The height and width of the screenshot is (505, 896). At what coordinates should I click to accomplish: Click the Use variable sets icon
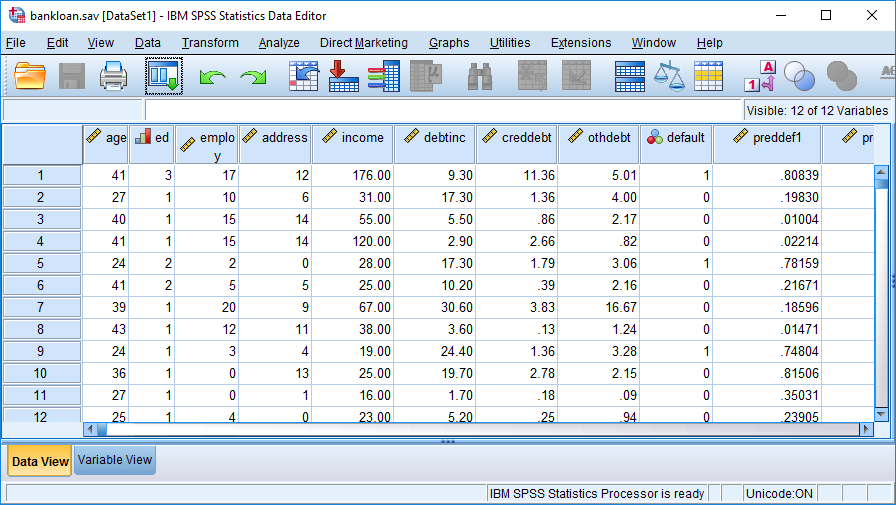[x=799, y=76]
